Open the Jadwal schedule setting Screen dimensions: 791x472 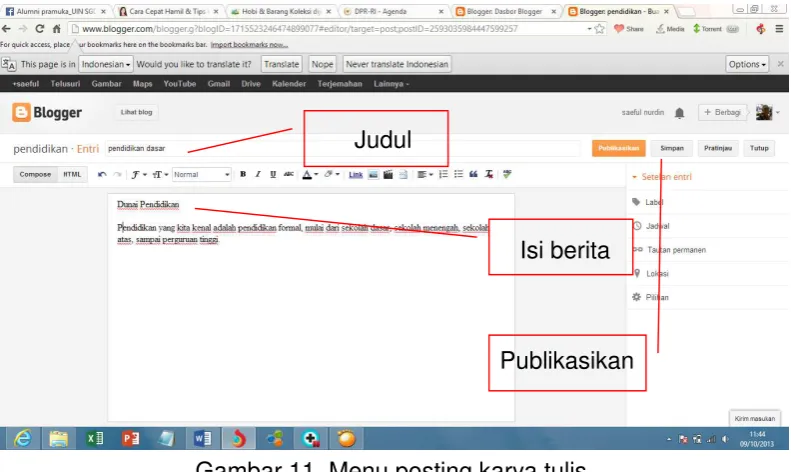651,226
